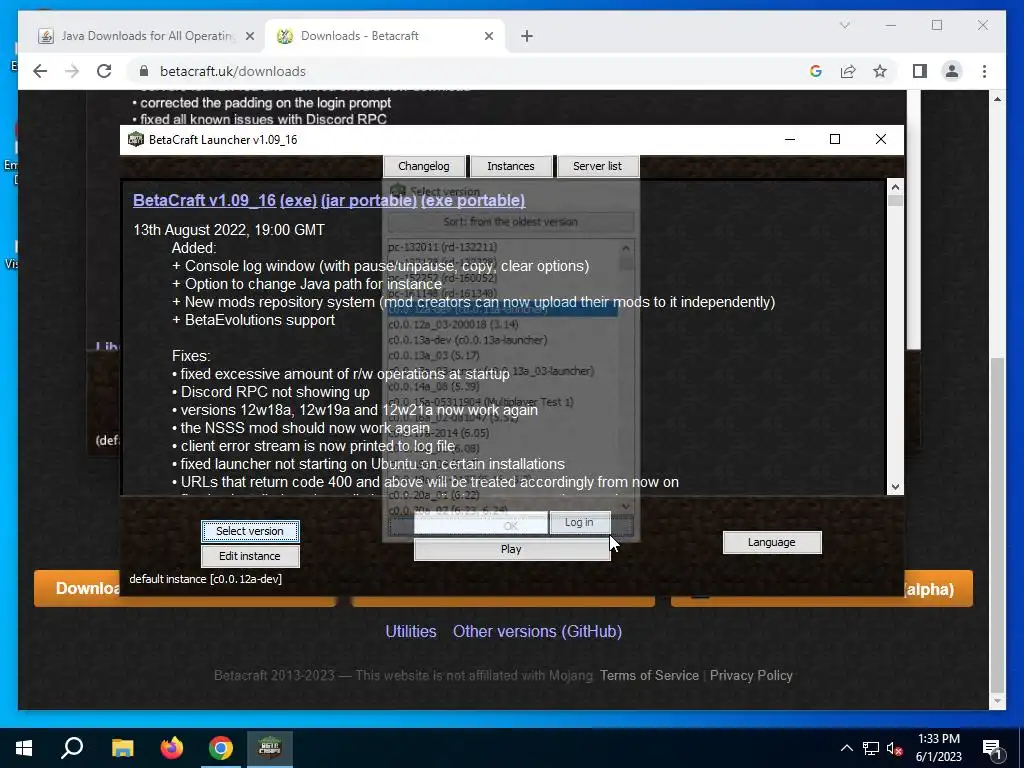Open File Explorer from taskbar
Screen dimensions: 1024x768
point(122,748)
